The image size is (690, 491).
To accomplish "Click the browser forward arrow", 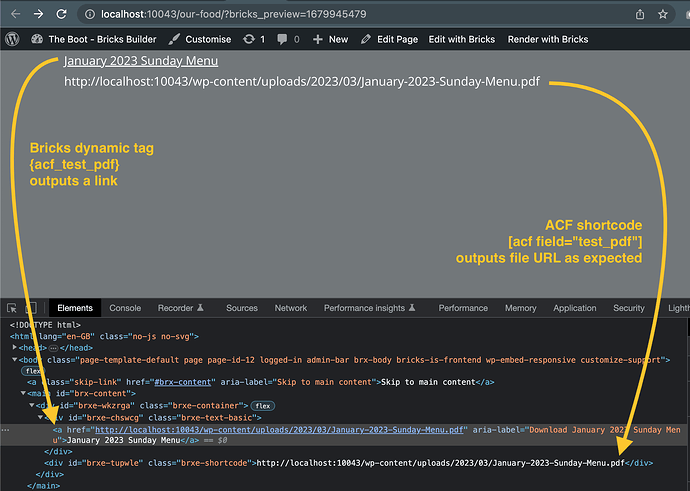I will (39, 14).
